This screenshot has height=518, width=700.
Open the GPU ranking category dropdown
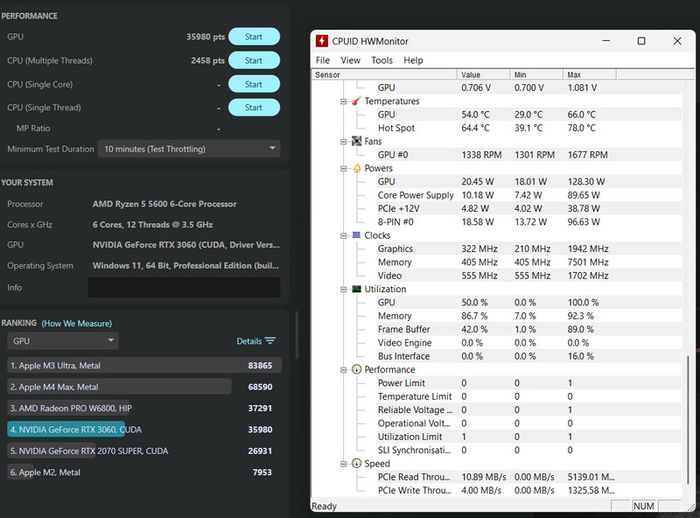click(63, 341)
